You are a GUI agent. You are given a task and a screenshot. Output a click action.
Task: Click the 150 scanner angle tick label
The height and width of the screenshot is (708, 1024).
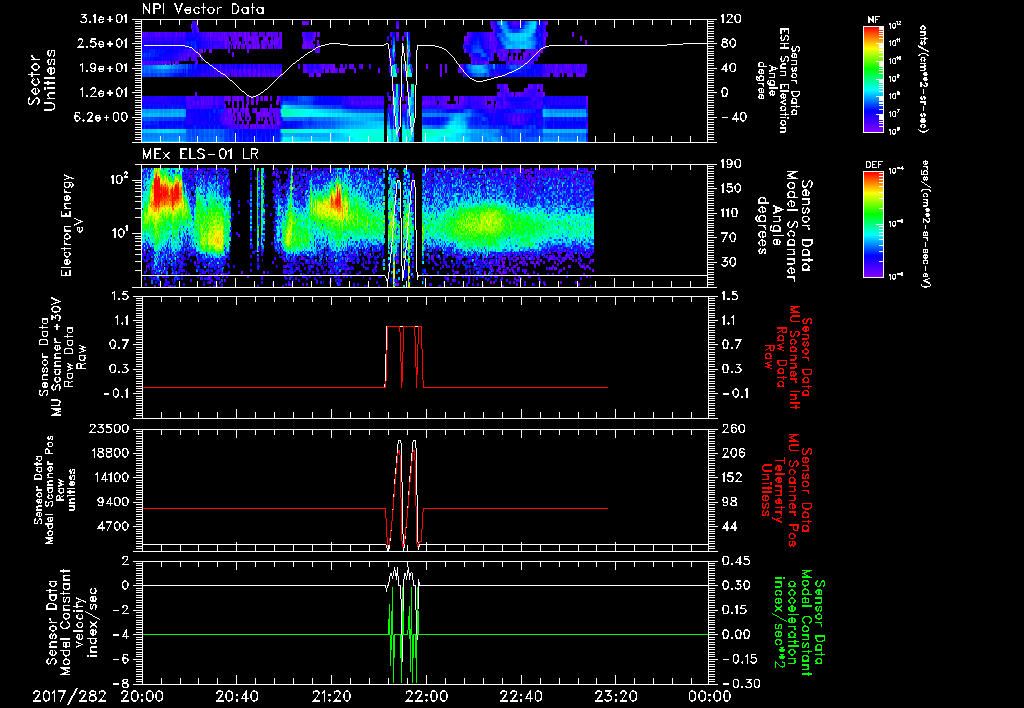[x=732, y=189]
